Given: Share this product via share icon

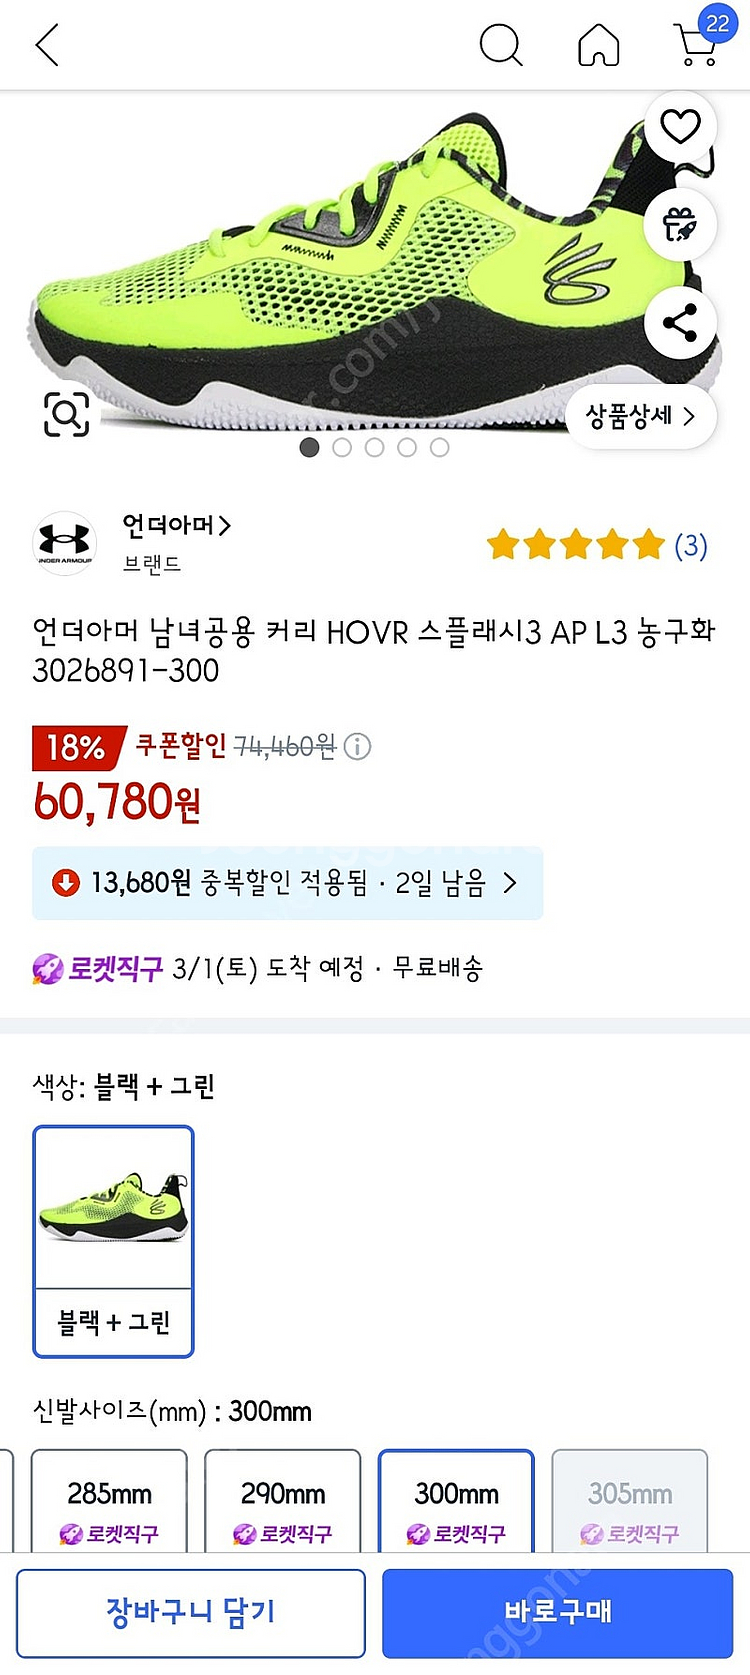Looking at the screenshot, I should click(680, 323).
